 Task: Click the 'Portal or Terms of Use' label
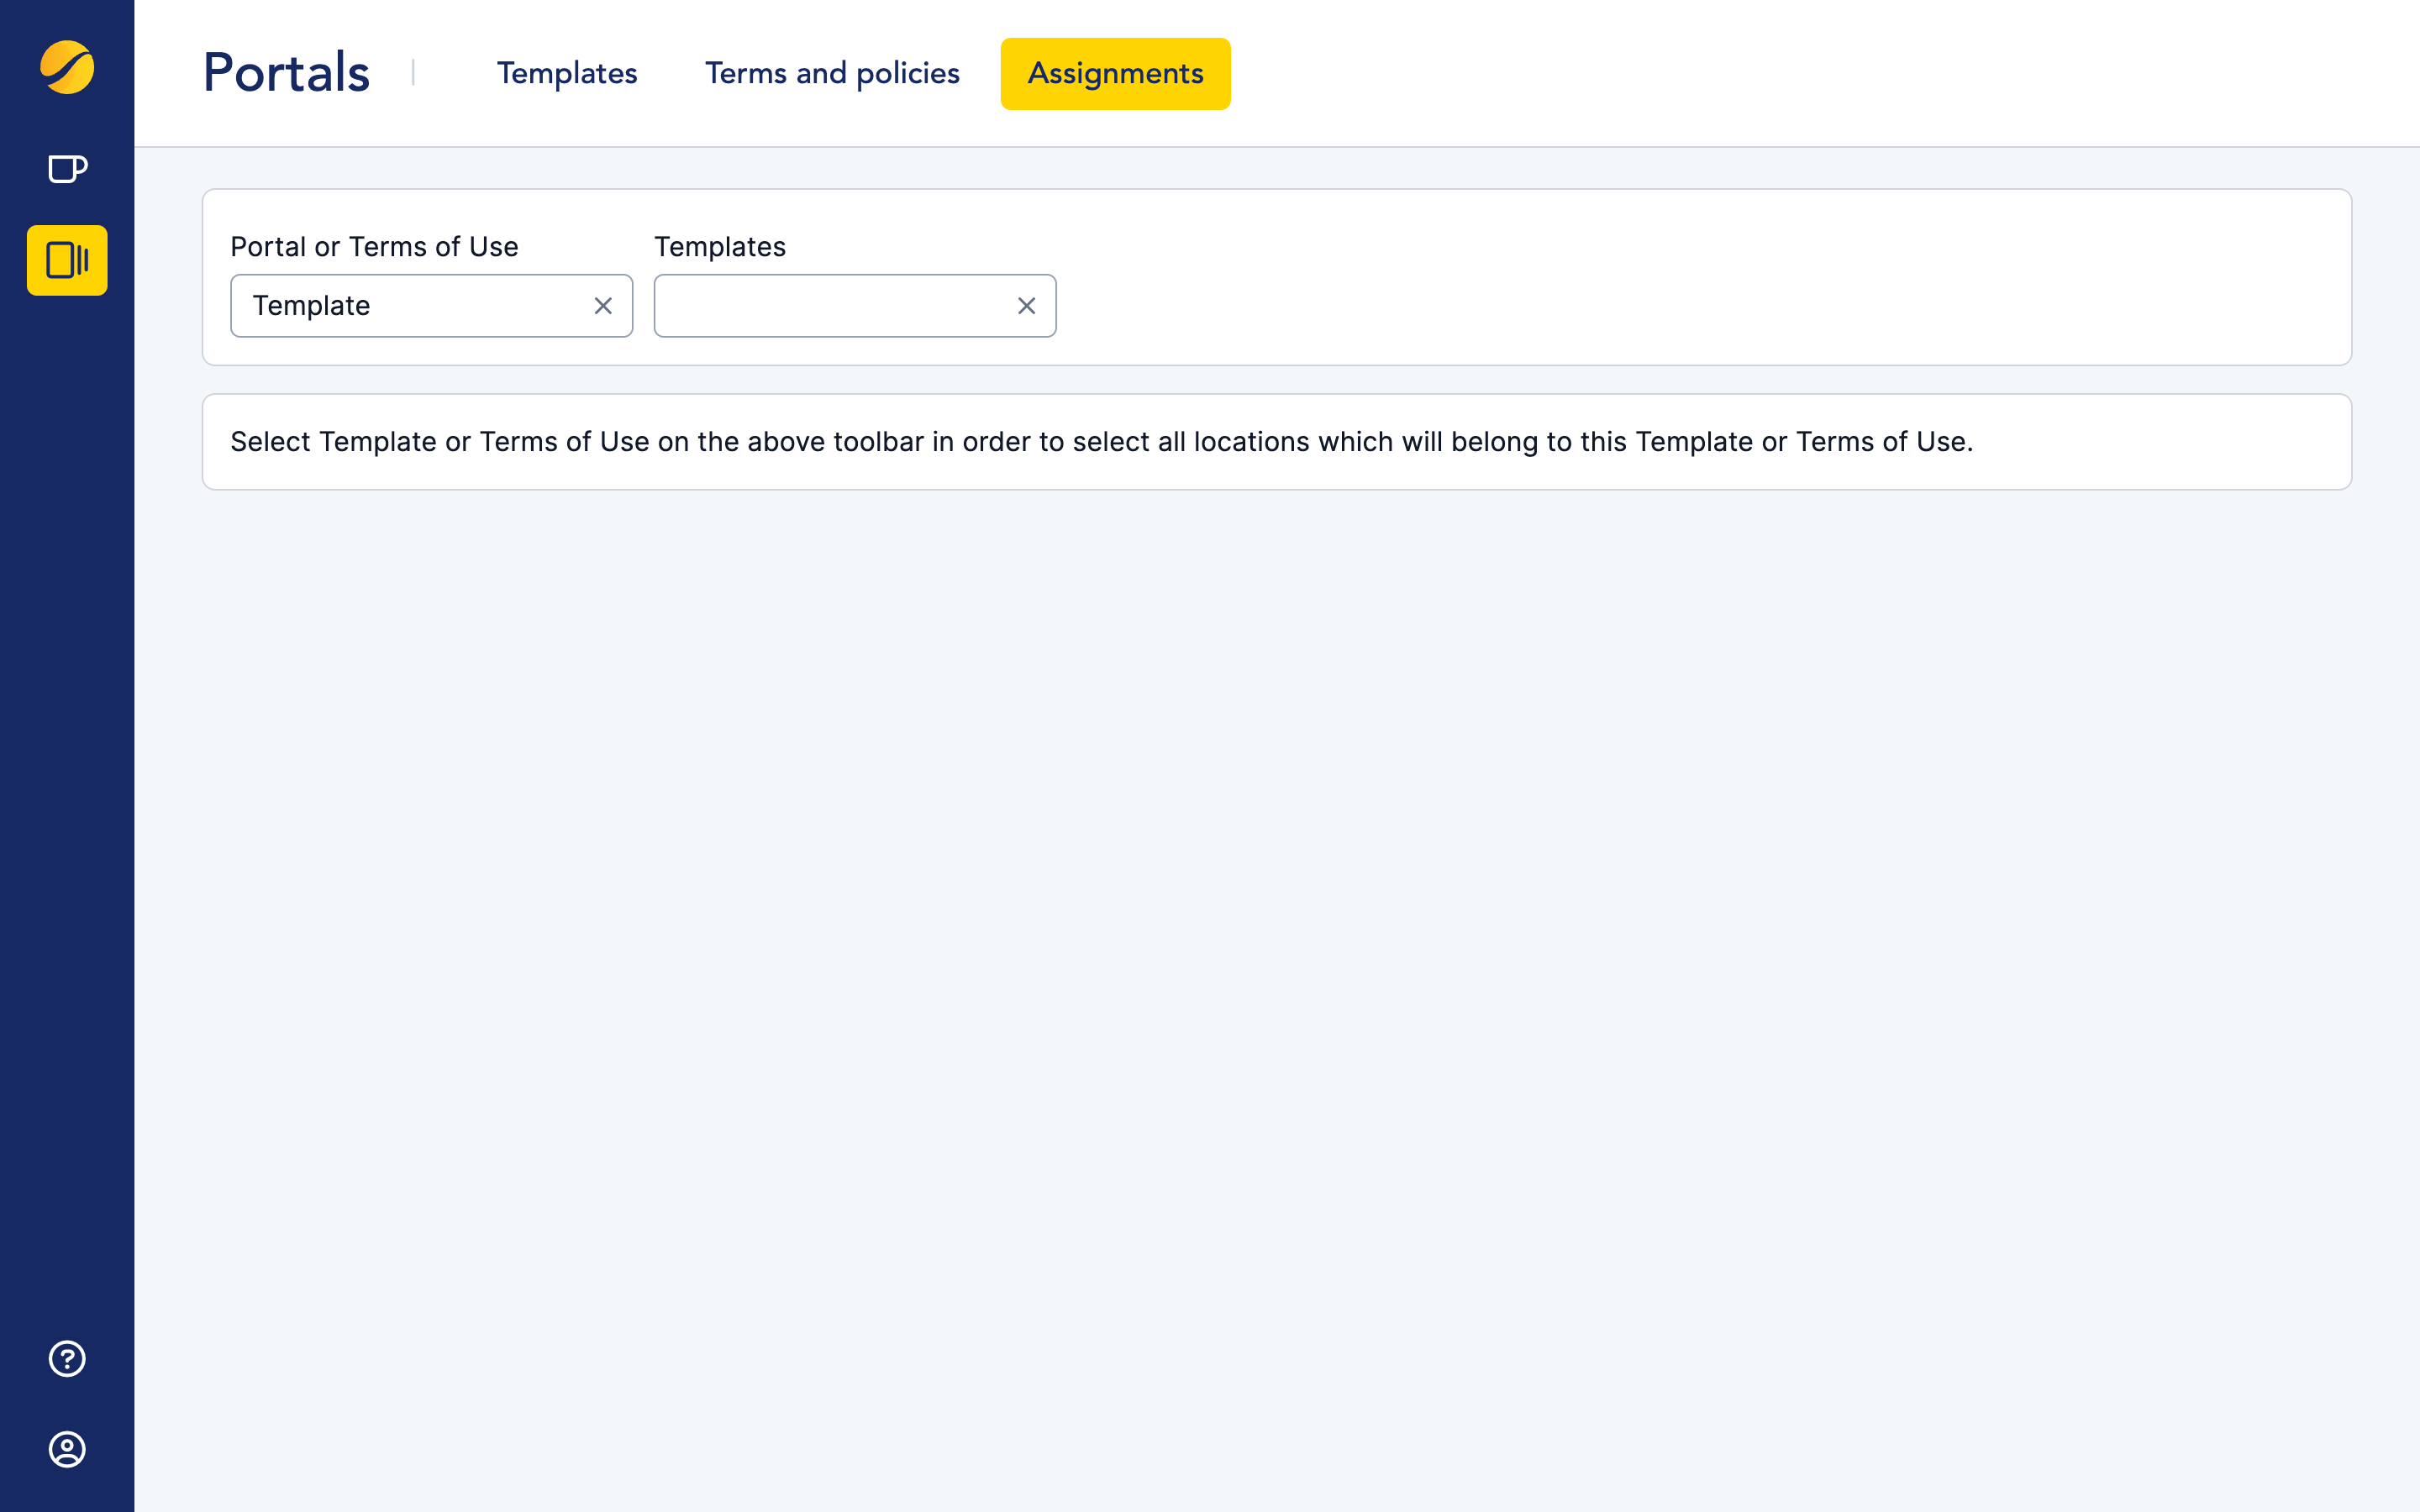(x=374, y=247)
